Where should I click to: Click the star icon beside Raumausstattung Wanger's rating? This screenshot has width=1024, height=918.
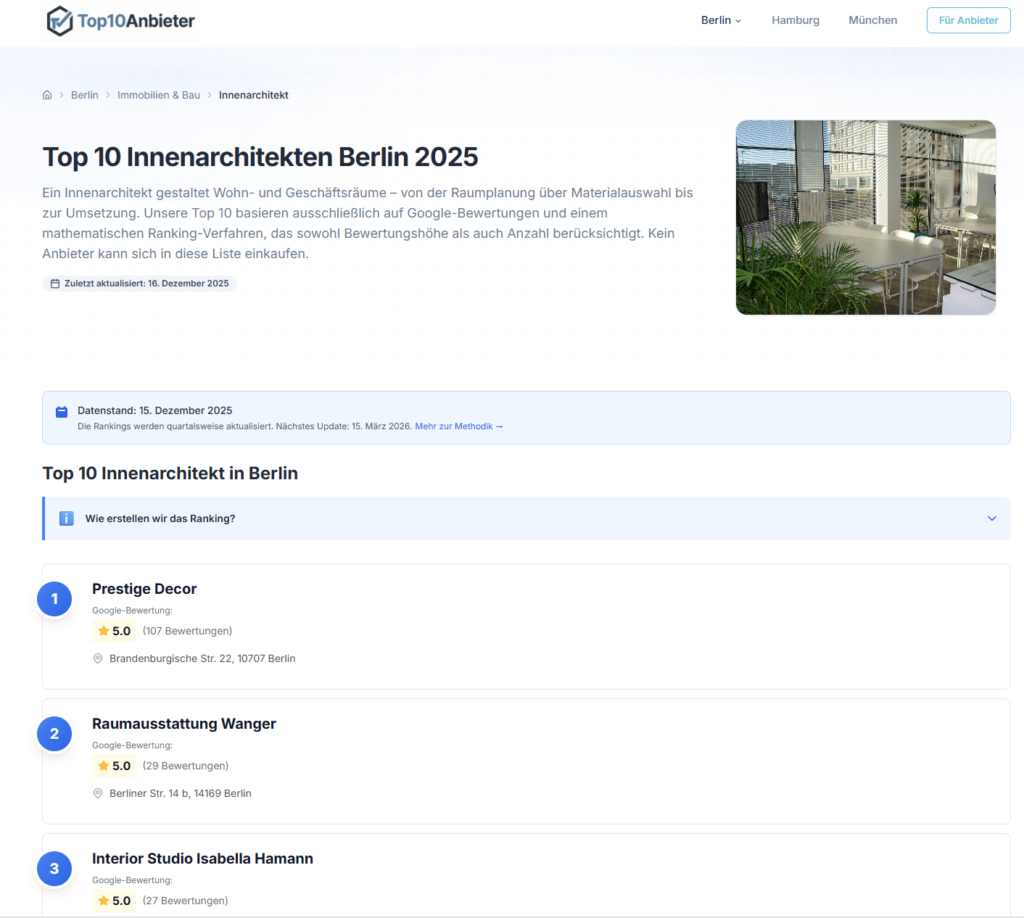coord(102,766)
